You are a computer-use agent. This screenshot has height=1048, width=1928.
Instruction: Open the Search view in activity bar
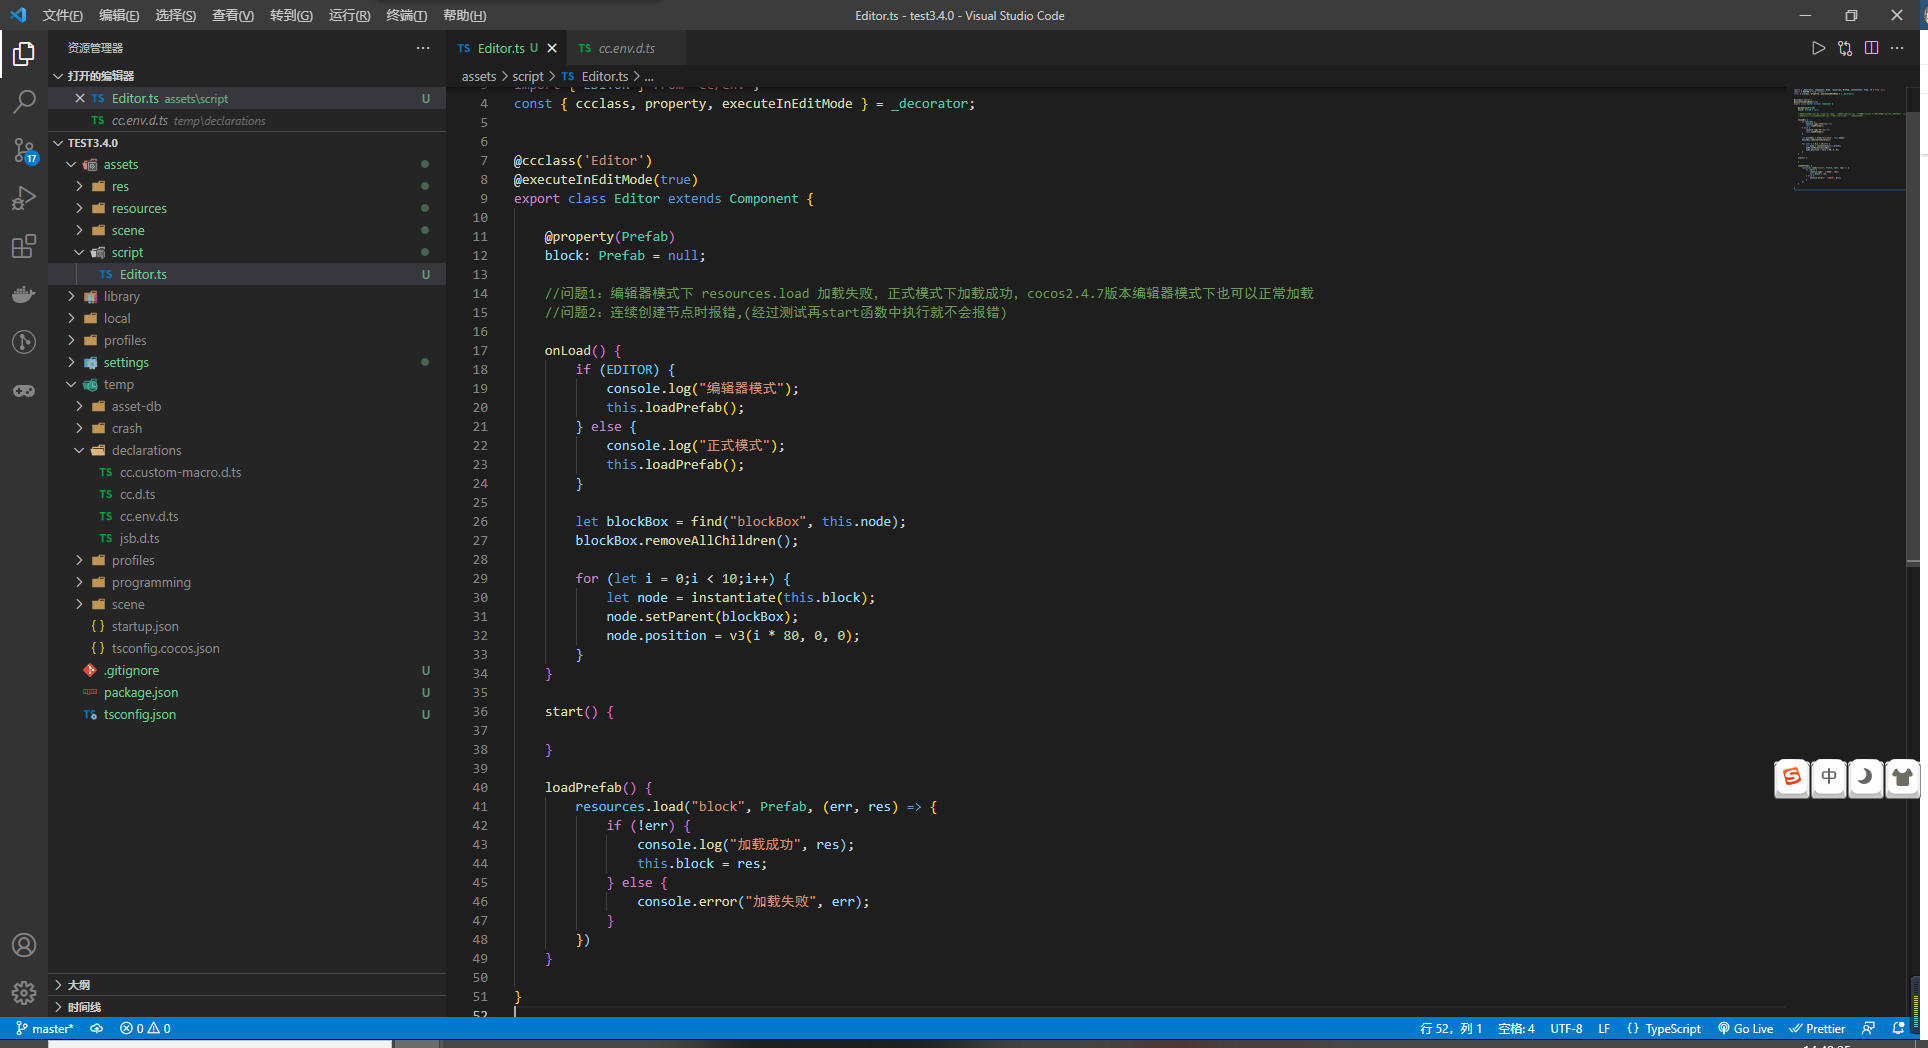(24, 101)
